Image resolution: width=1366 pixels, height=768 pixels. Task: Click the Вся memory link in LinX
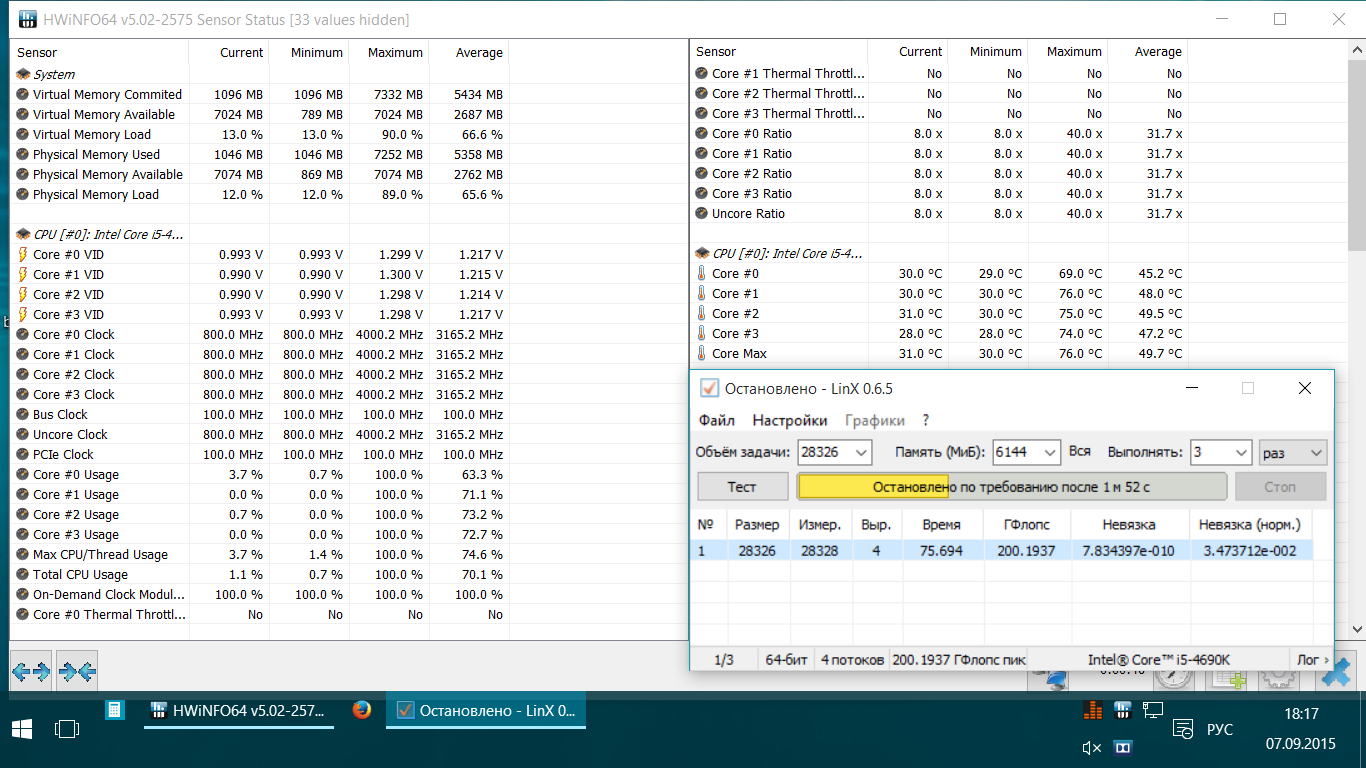[1080, 451]
